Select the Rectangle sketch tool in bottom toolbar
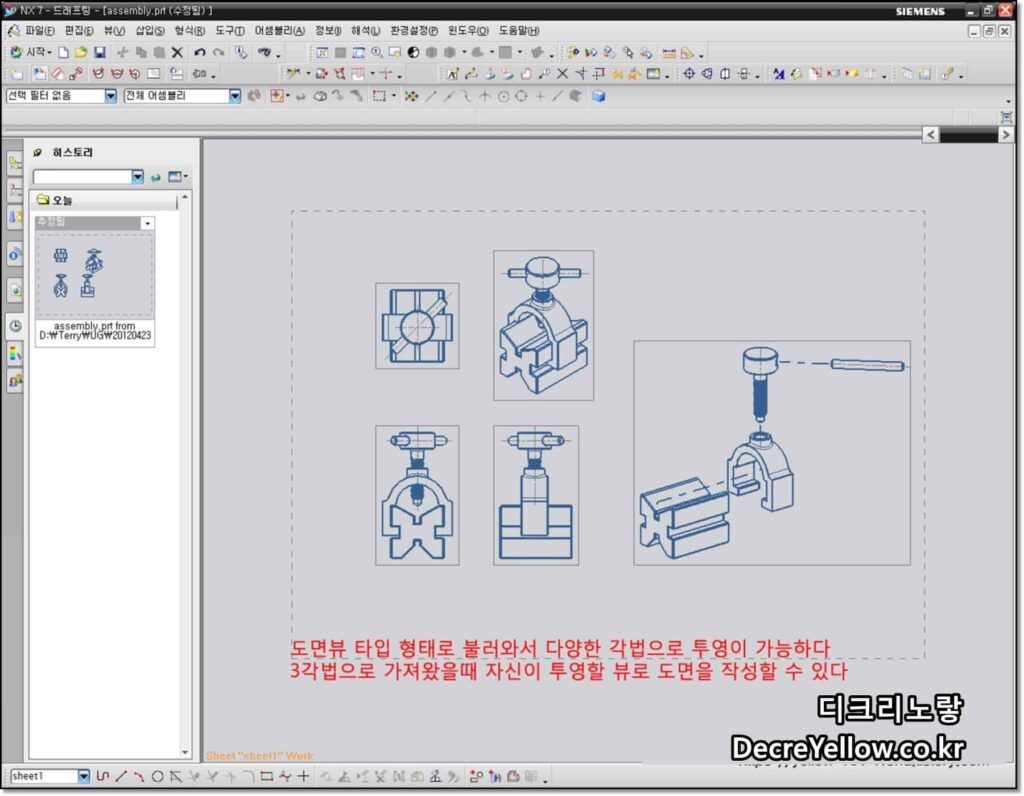 coord(266,776)
